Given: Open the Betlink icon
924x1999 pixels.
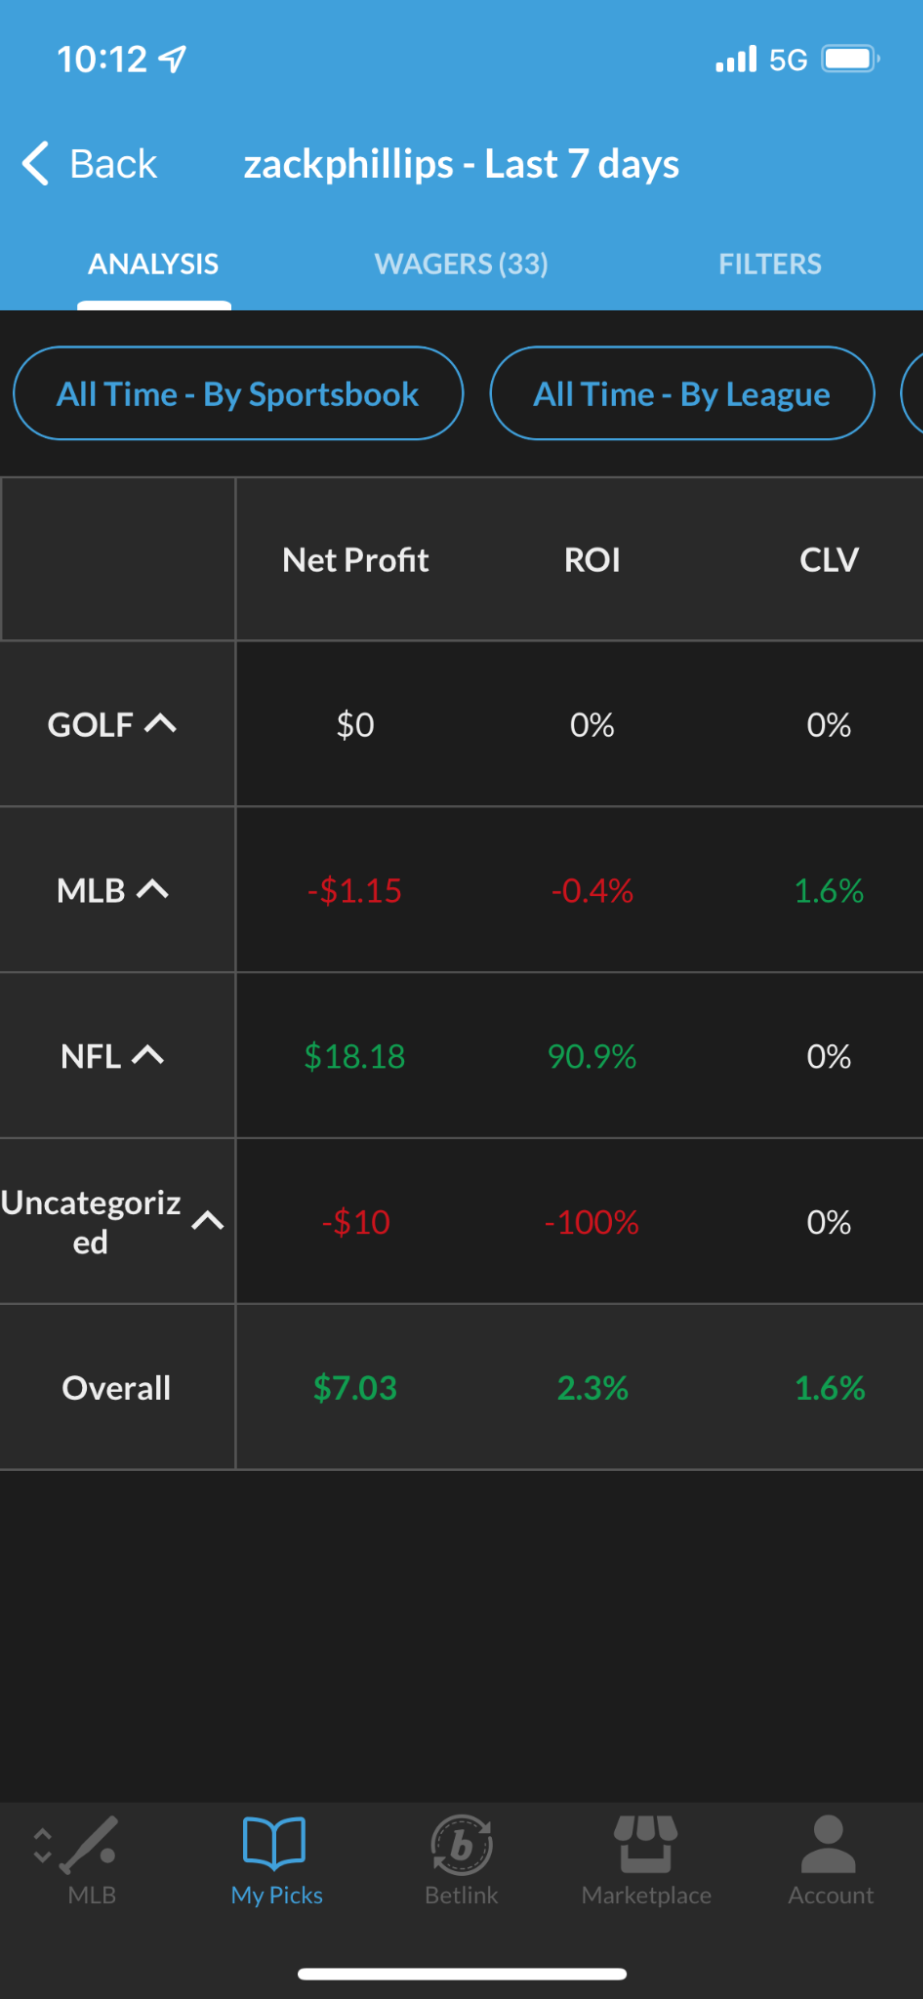Looking at the screenshot, I should click(461, 1843).
